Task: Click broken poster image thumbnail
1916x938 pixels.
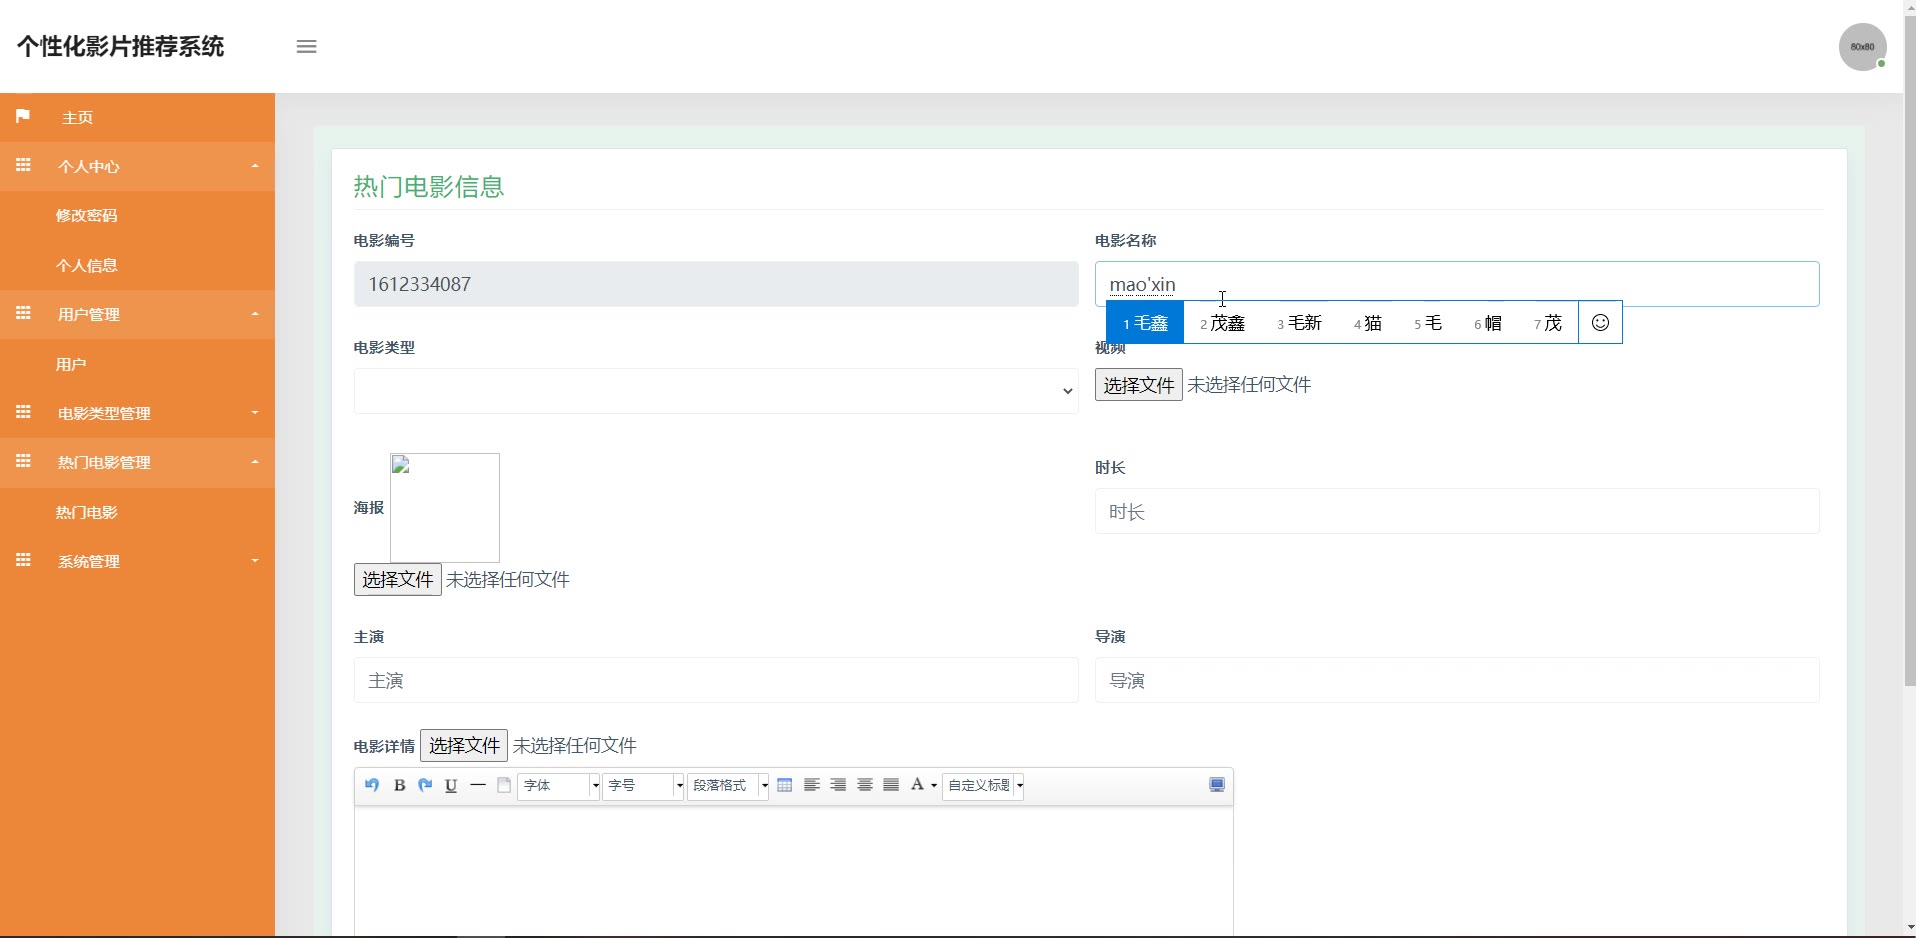Action: point(445,508)
